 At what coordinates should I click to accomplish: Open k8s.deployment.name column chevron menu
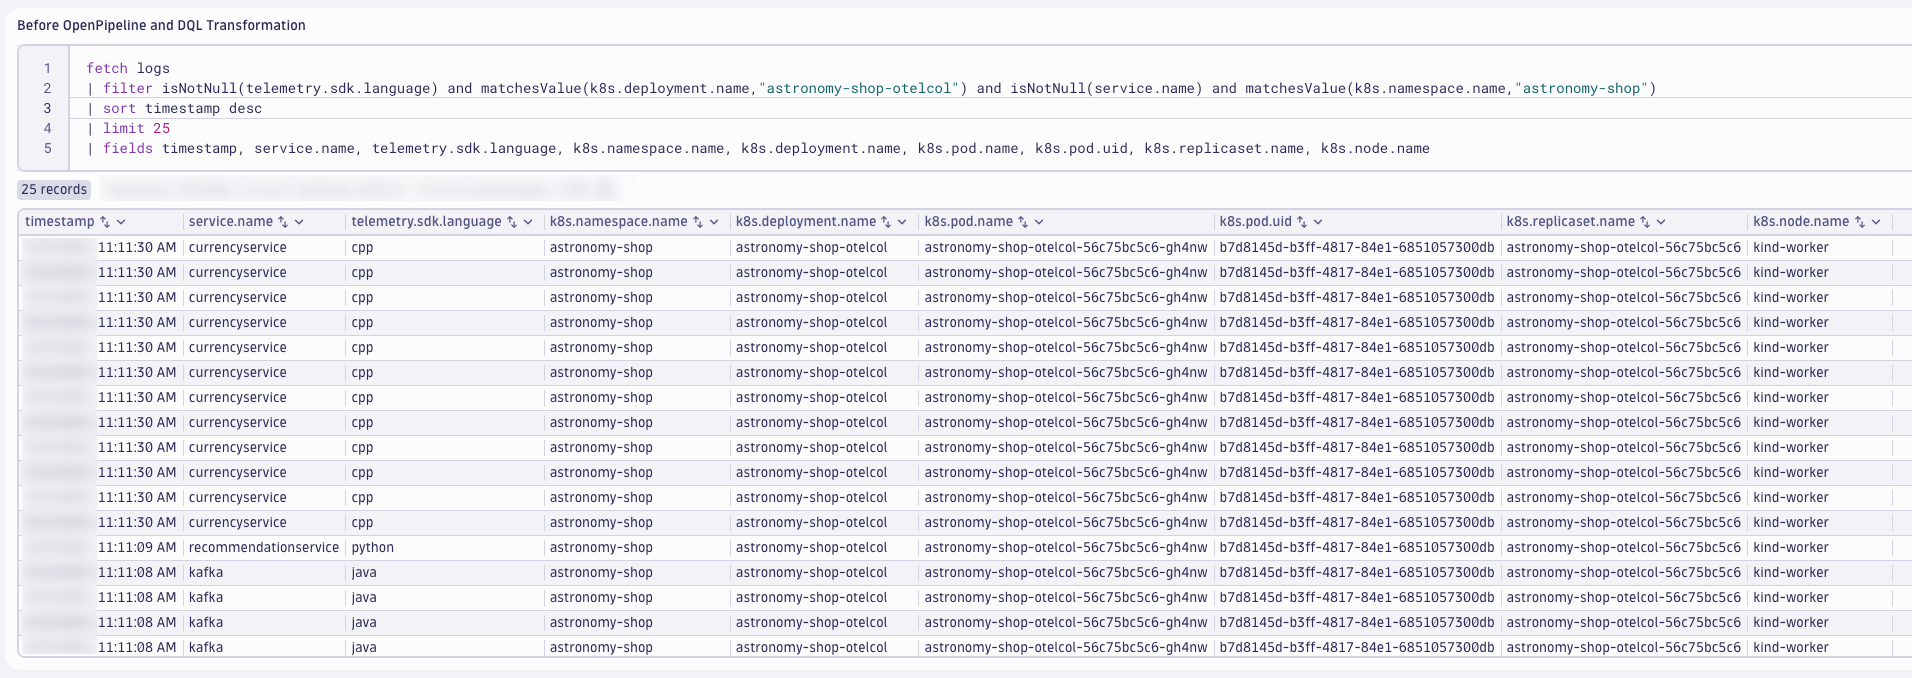[x=902, y=222]
